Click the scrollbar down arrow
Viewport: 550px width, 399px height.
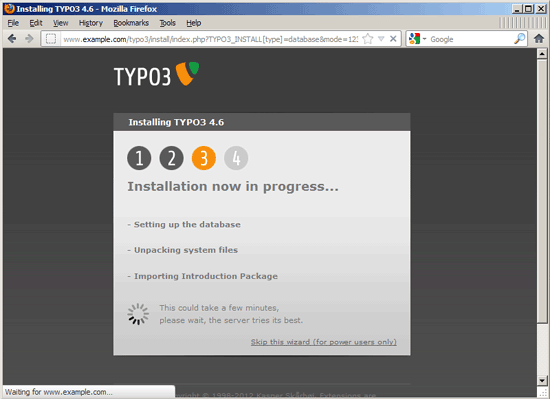coord(542,380)
